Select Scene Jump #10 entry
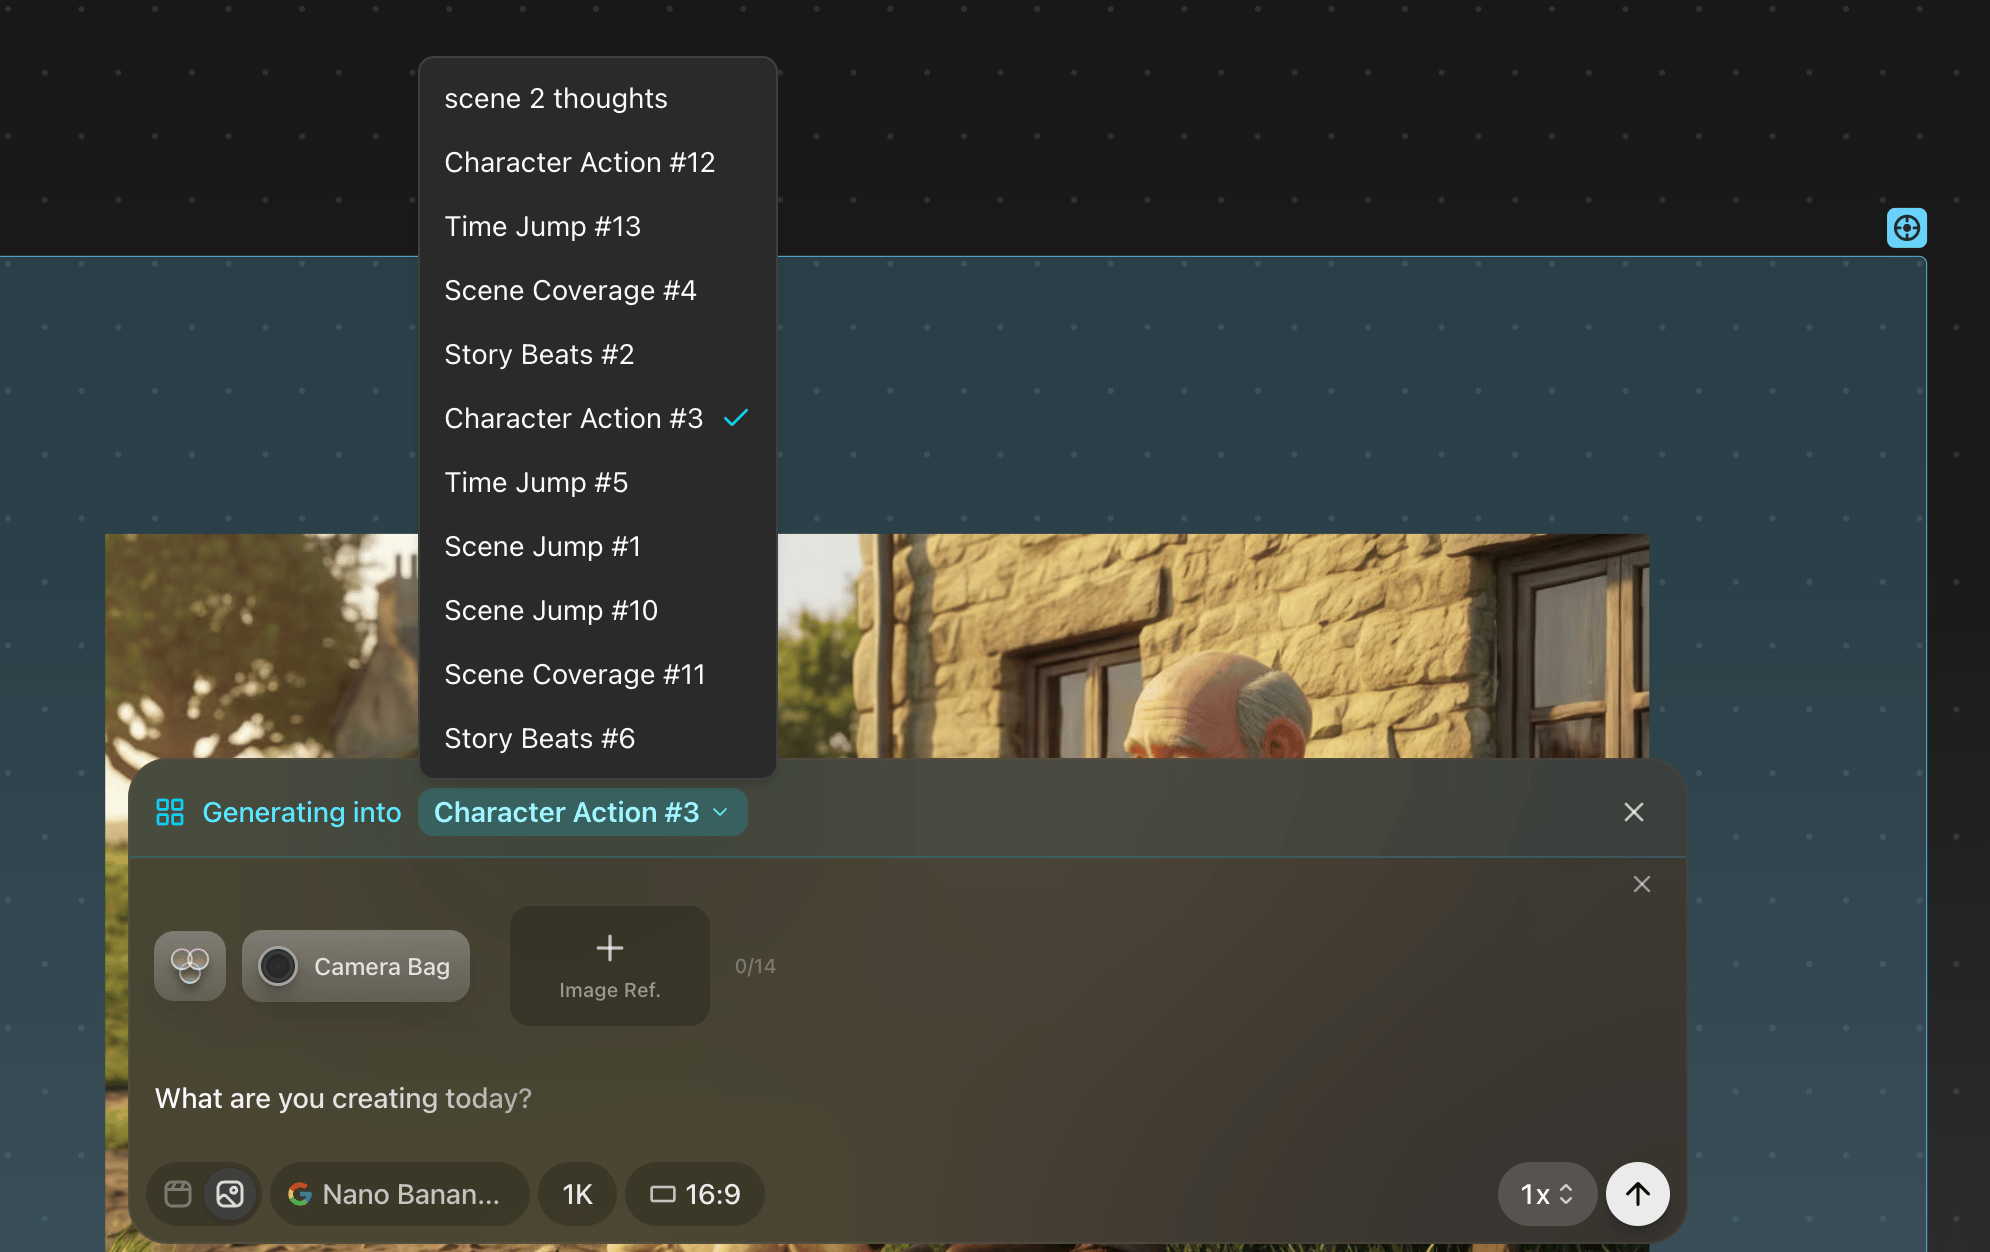The height and width of the screenshot is (1252, 1990). 597,610
